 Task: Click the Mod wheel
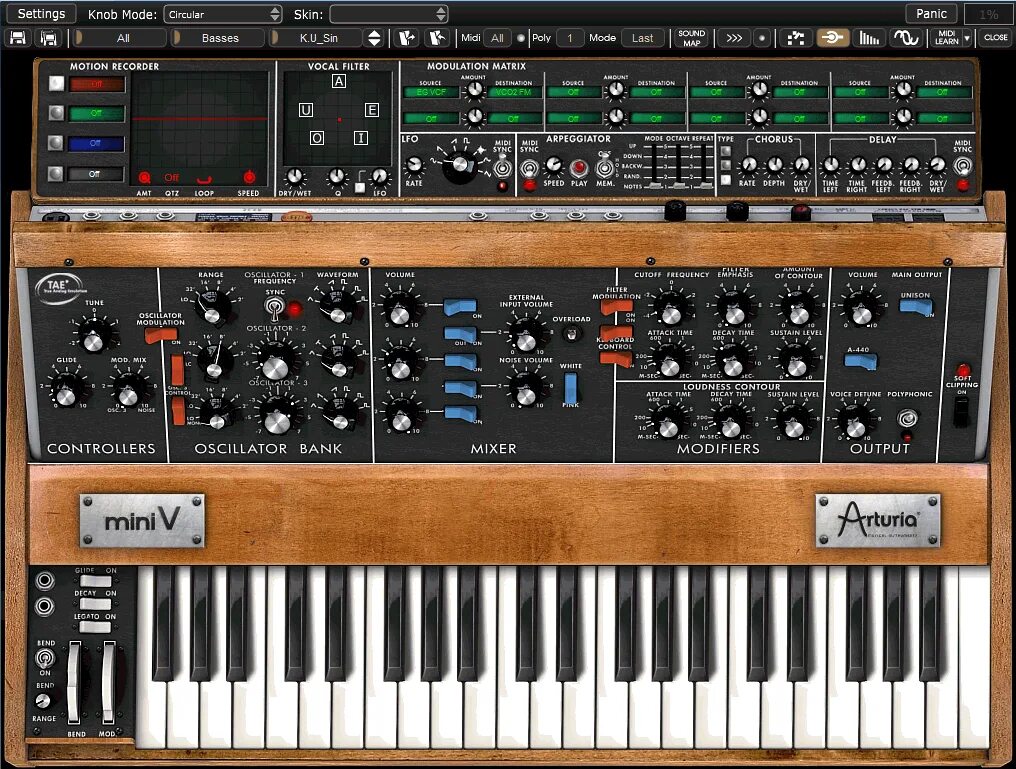(x=109, y=682)
